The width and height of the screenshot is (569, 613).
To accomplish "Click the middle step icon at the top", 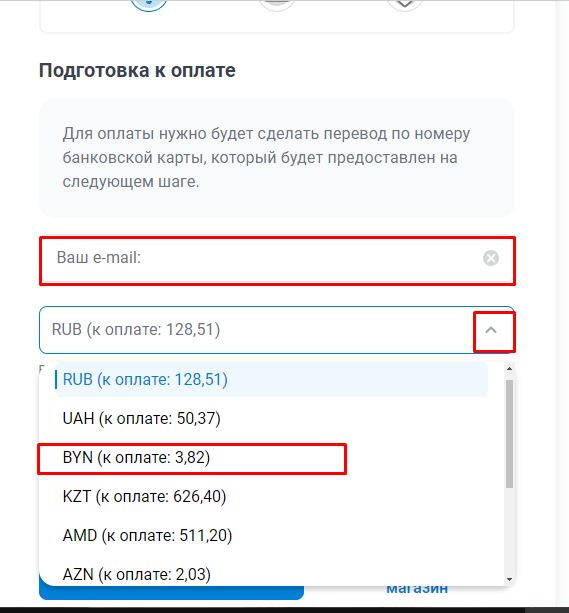I will tap(276, 5).
